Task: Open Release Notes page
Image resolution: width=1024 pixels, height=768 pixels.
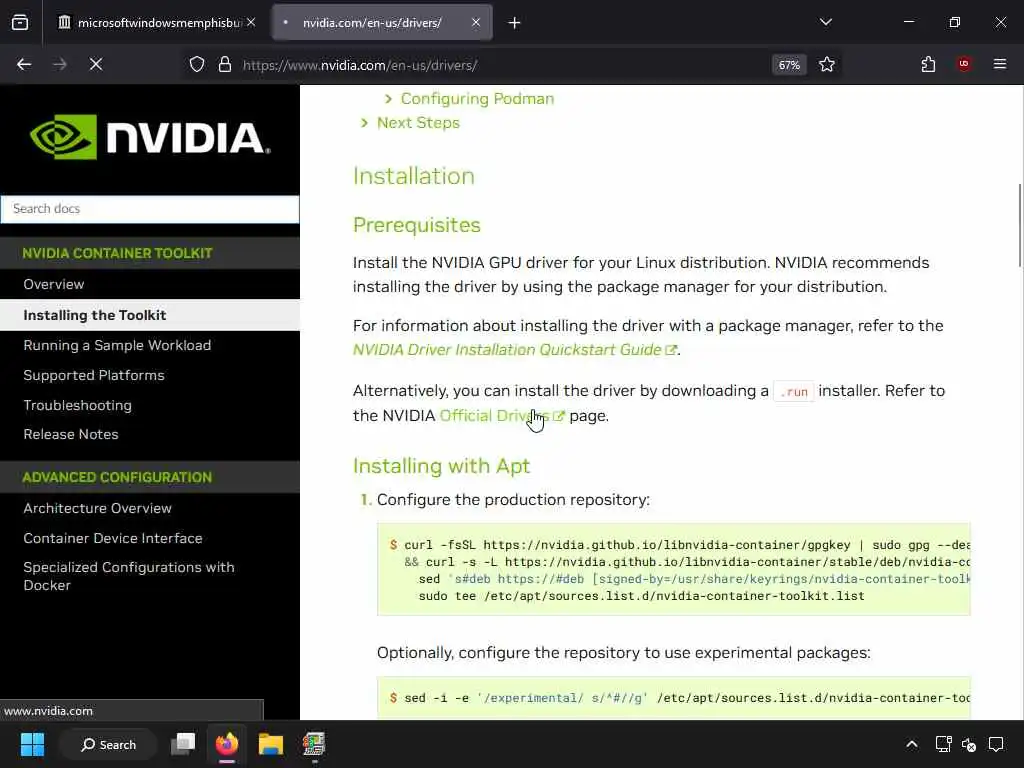Action: [71, 435]
